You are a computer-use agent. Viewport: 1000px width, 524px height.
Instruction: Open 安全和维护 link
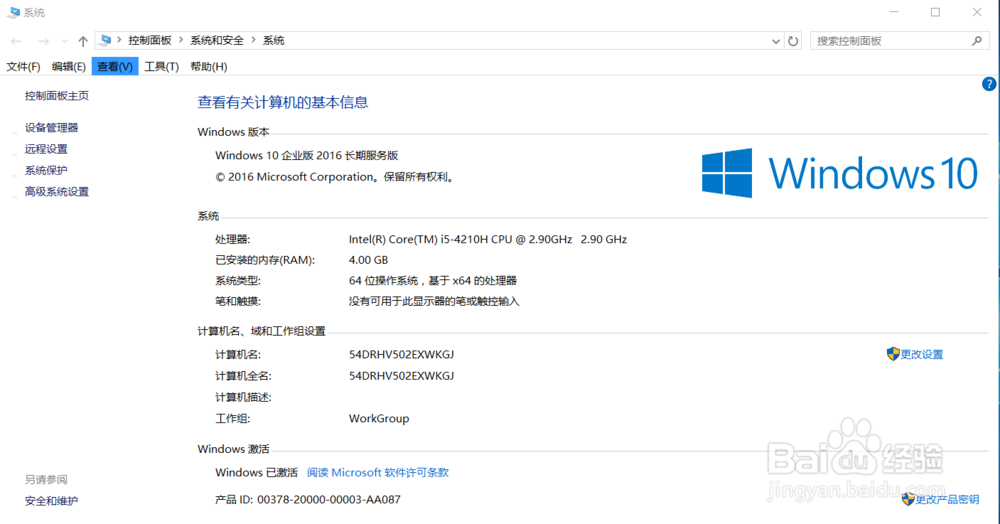(51, 501)
